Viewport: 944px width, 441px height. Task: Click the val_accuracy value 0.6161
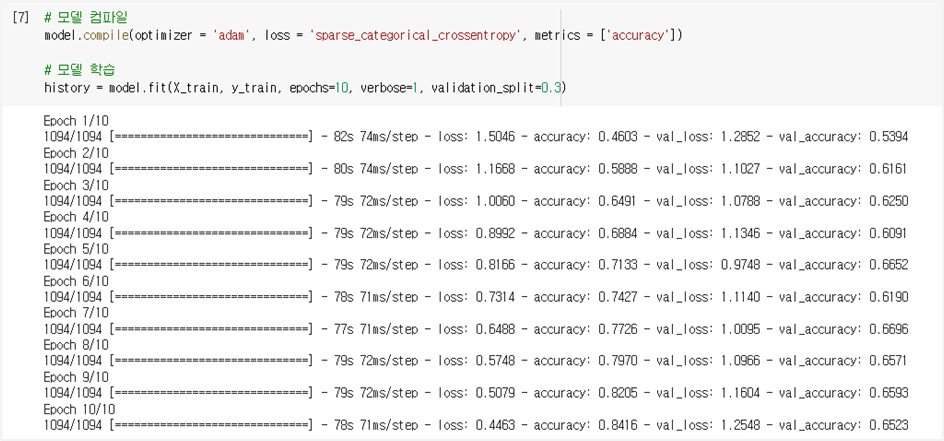coord(889,168)
